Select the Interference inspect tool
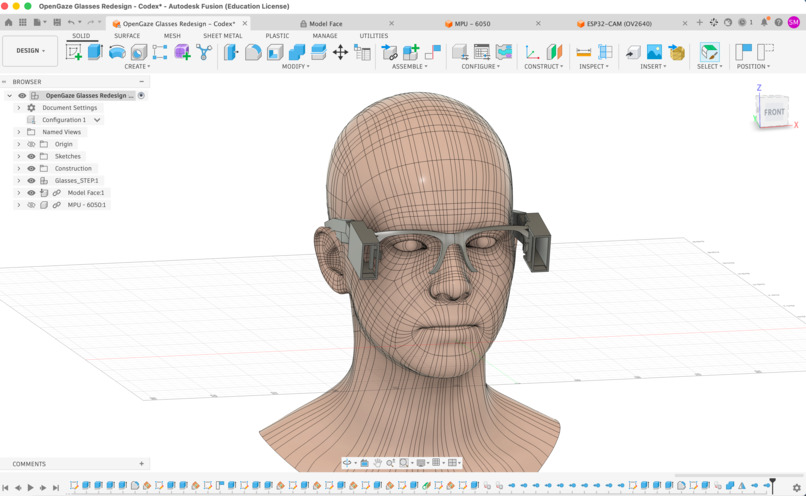 tap(606, 52)
